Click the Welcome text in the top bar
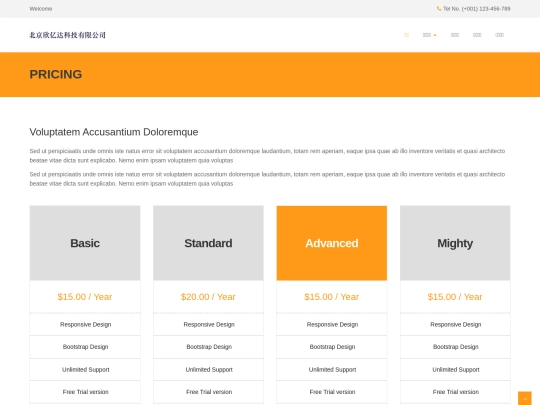Screen dimensions: 540x405 [x=41, y=9]
